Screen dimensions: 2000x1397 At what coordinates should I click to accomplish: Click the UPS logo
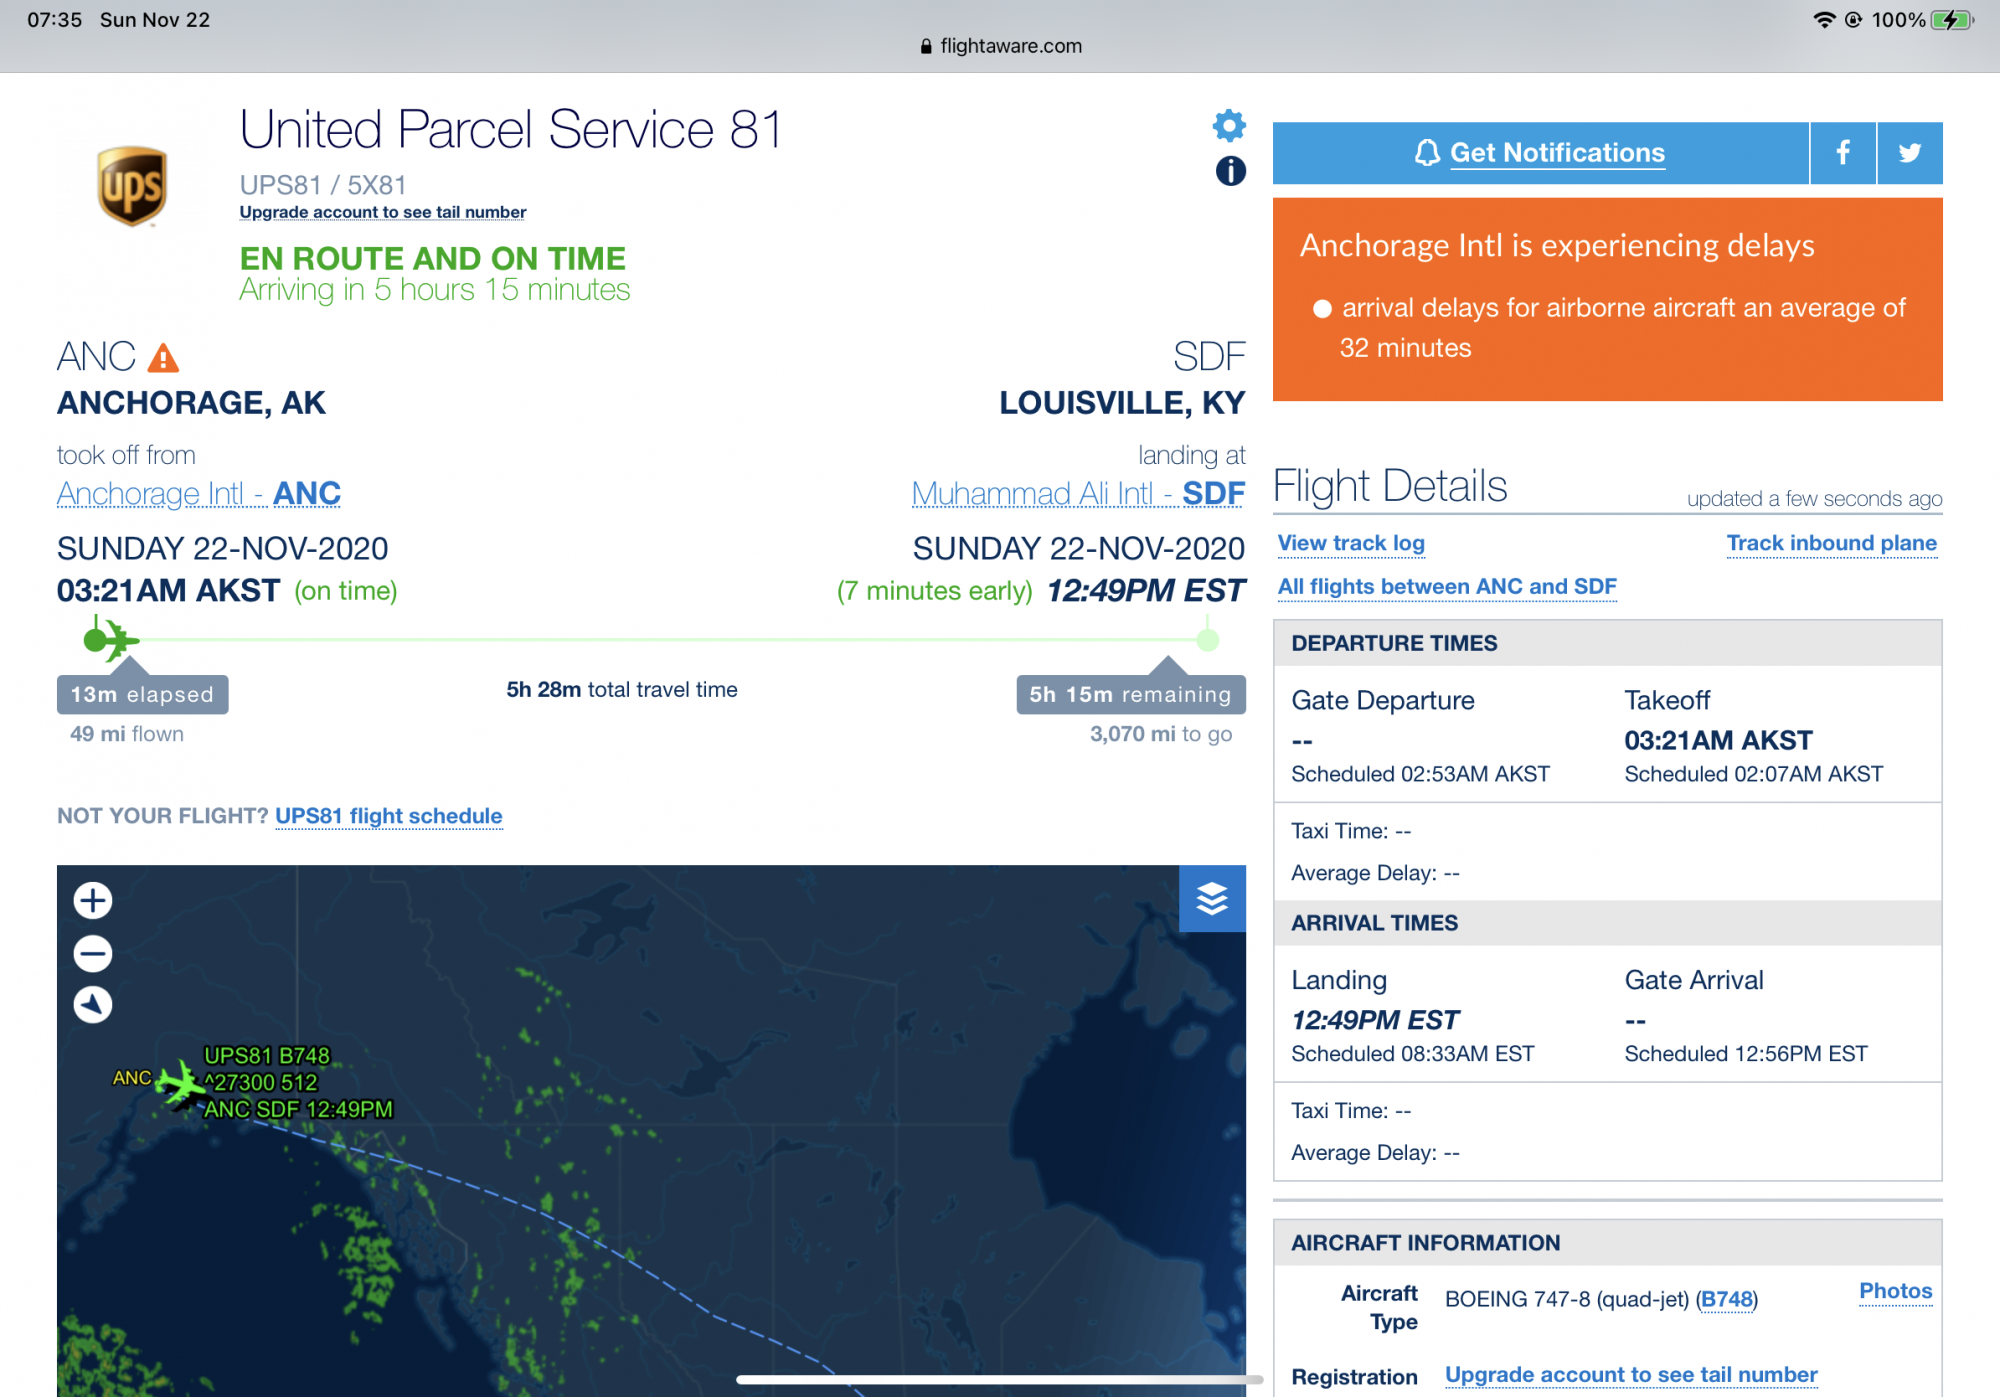131,186
